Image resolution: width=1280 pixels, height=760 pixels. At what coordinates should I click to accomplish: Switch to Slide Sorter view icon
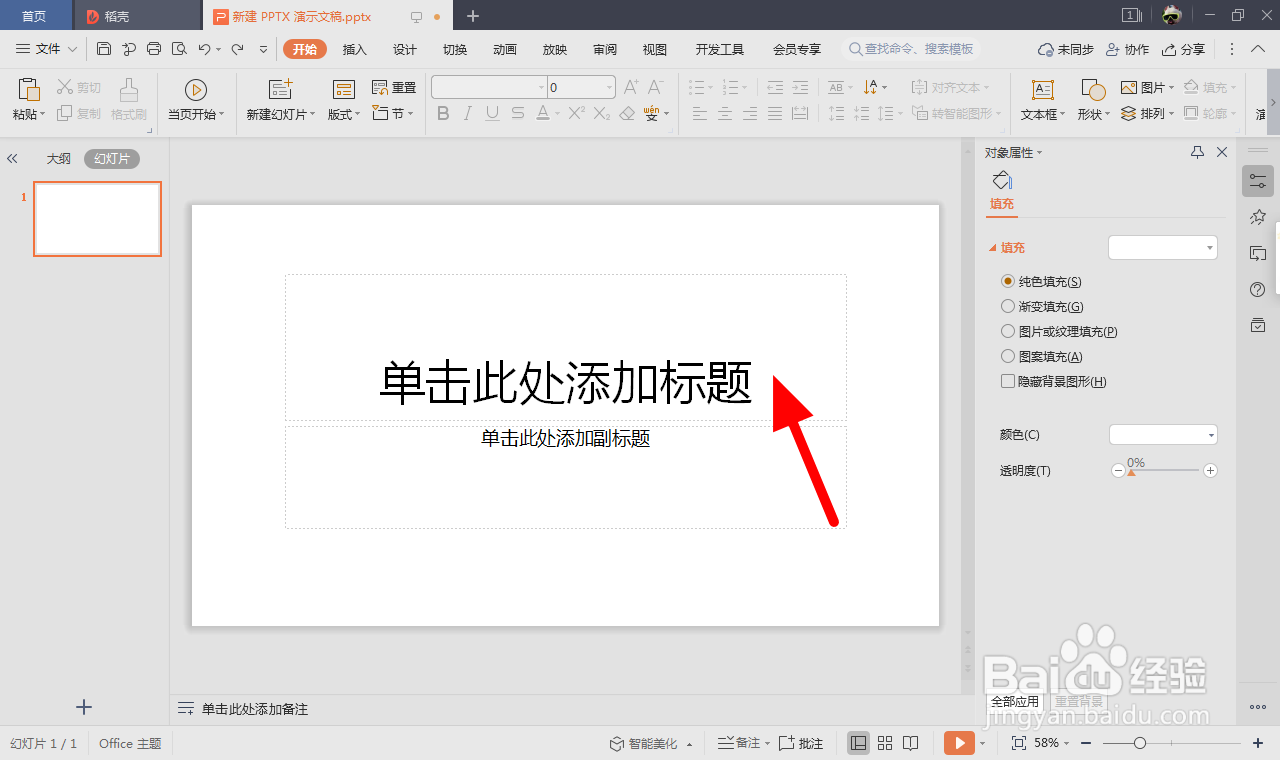885,743
